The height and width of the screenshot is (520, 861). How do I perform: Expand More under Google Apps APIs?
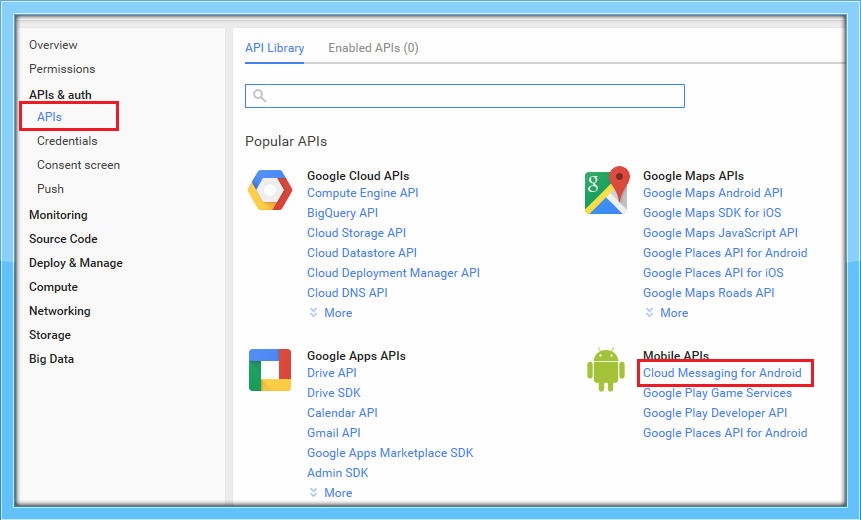[331, 493]
